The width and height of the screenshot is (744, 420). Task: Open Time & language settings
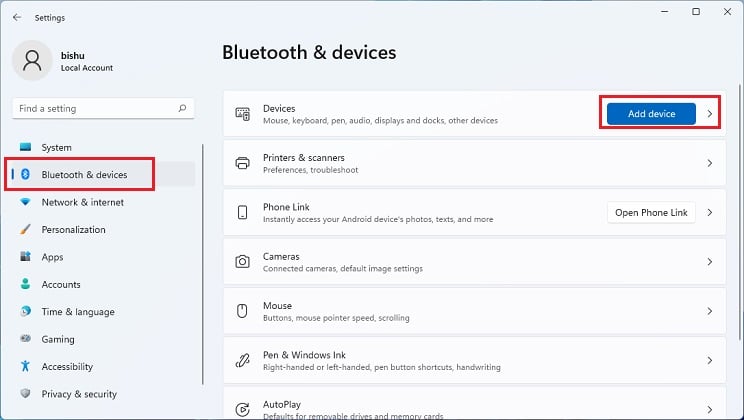(x=103, y=312)
